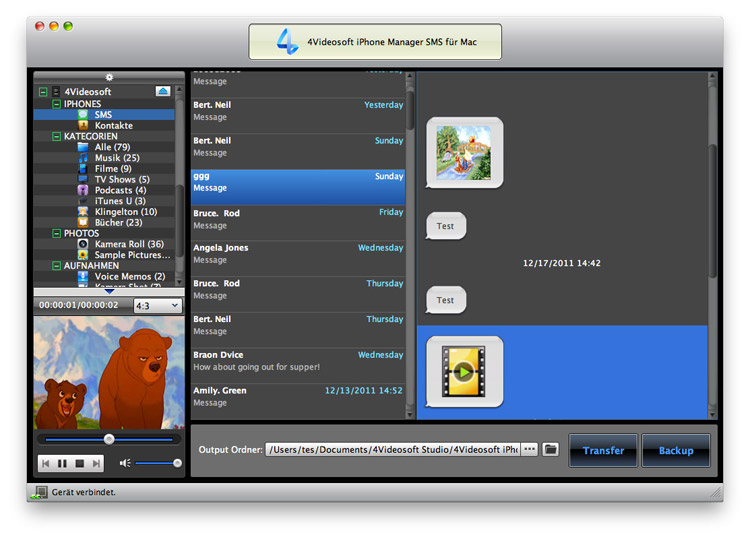Image resolution: width=750 pixels, height=539 pixels.
Task: Select the Podcasts (4) category
Action: pyautogui.click(x=119, y=190)
